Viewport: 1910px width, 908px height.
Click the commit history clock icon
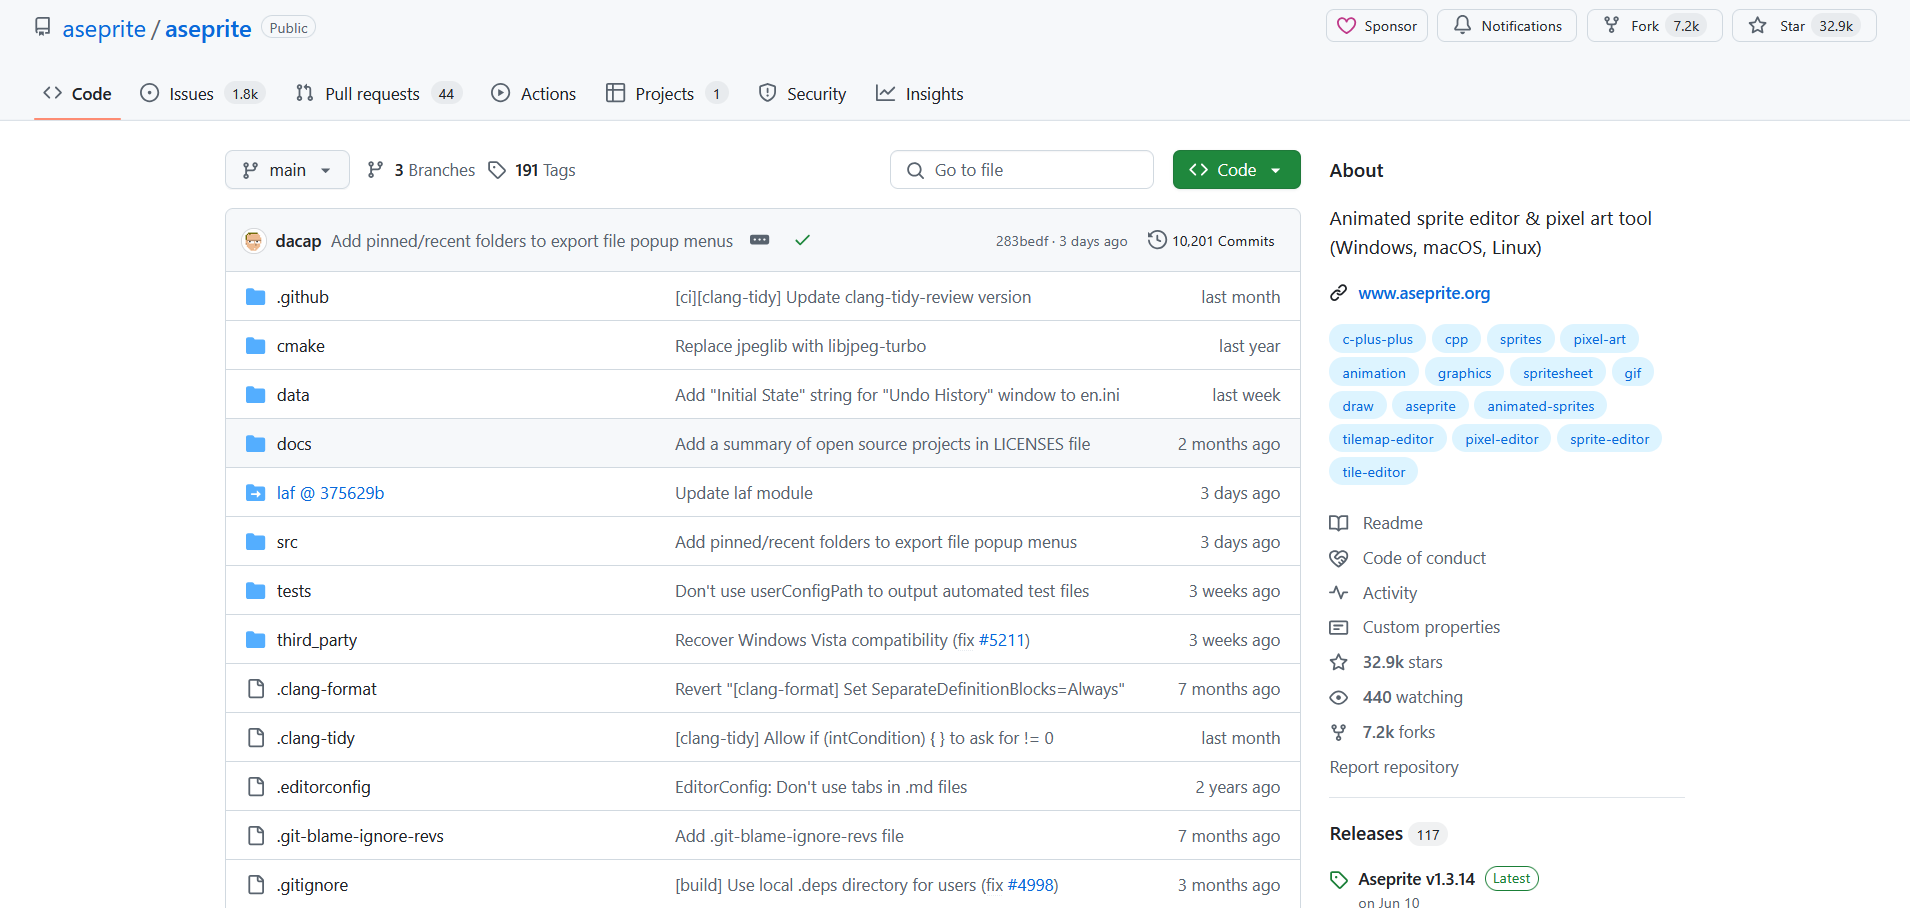pyautogui.click(x=1157, y=240)
